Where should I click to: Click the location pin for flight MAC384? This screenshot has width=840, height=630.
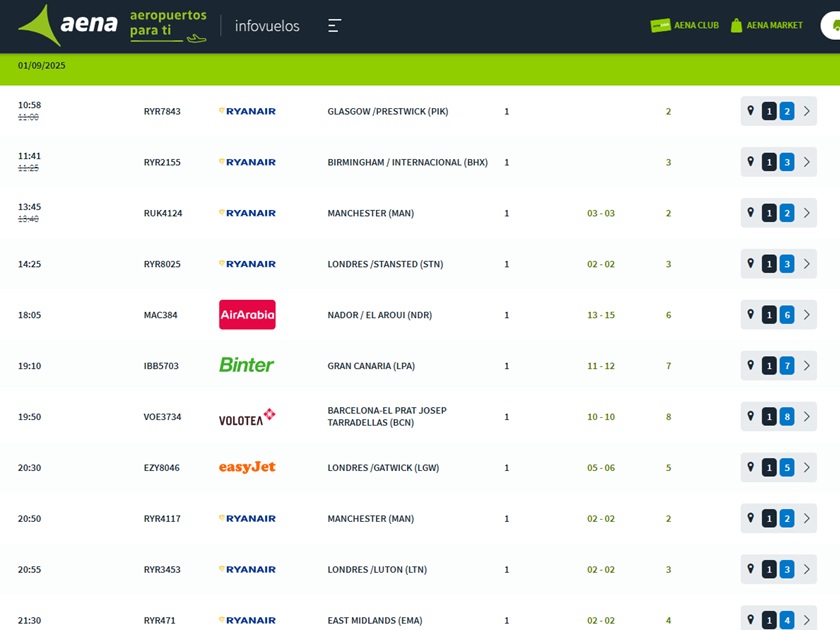click(750, 315)
